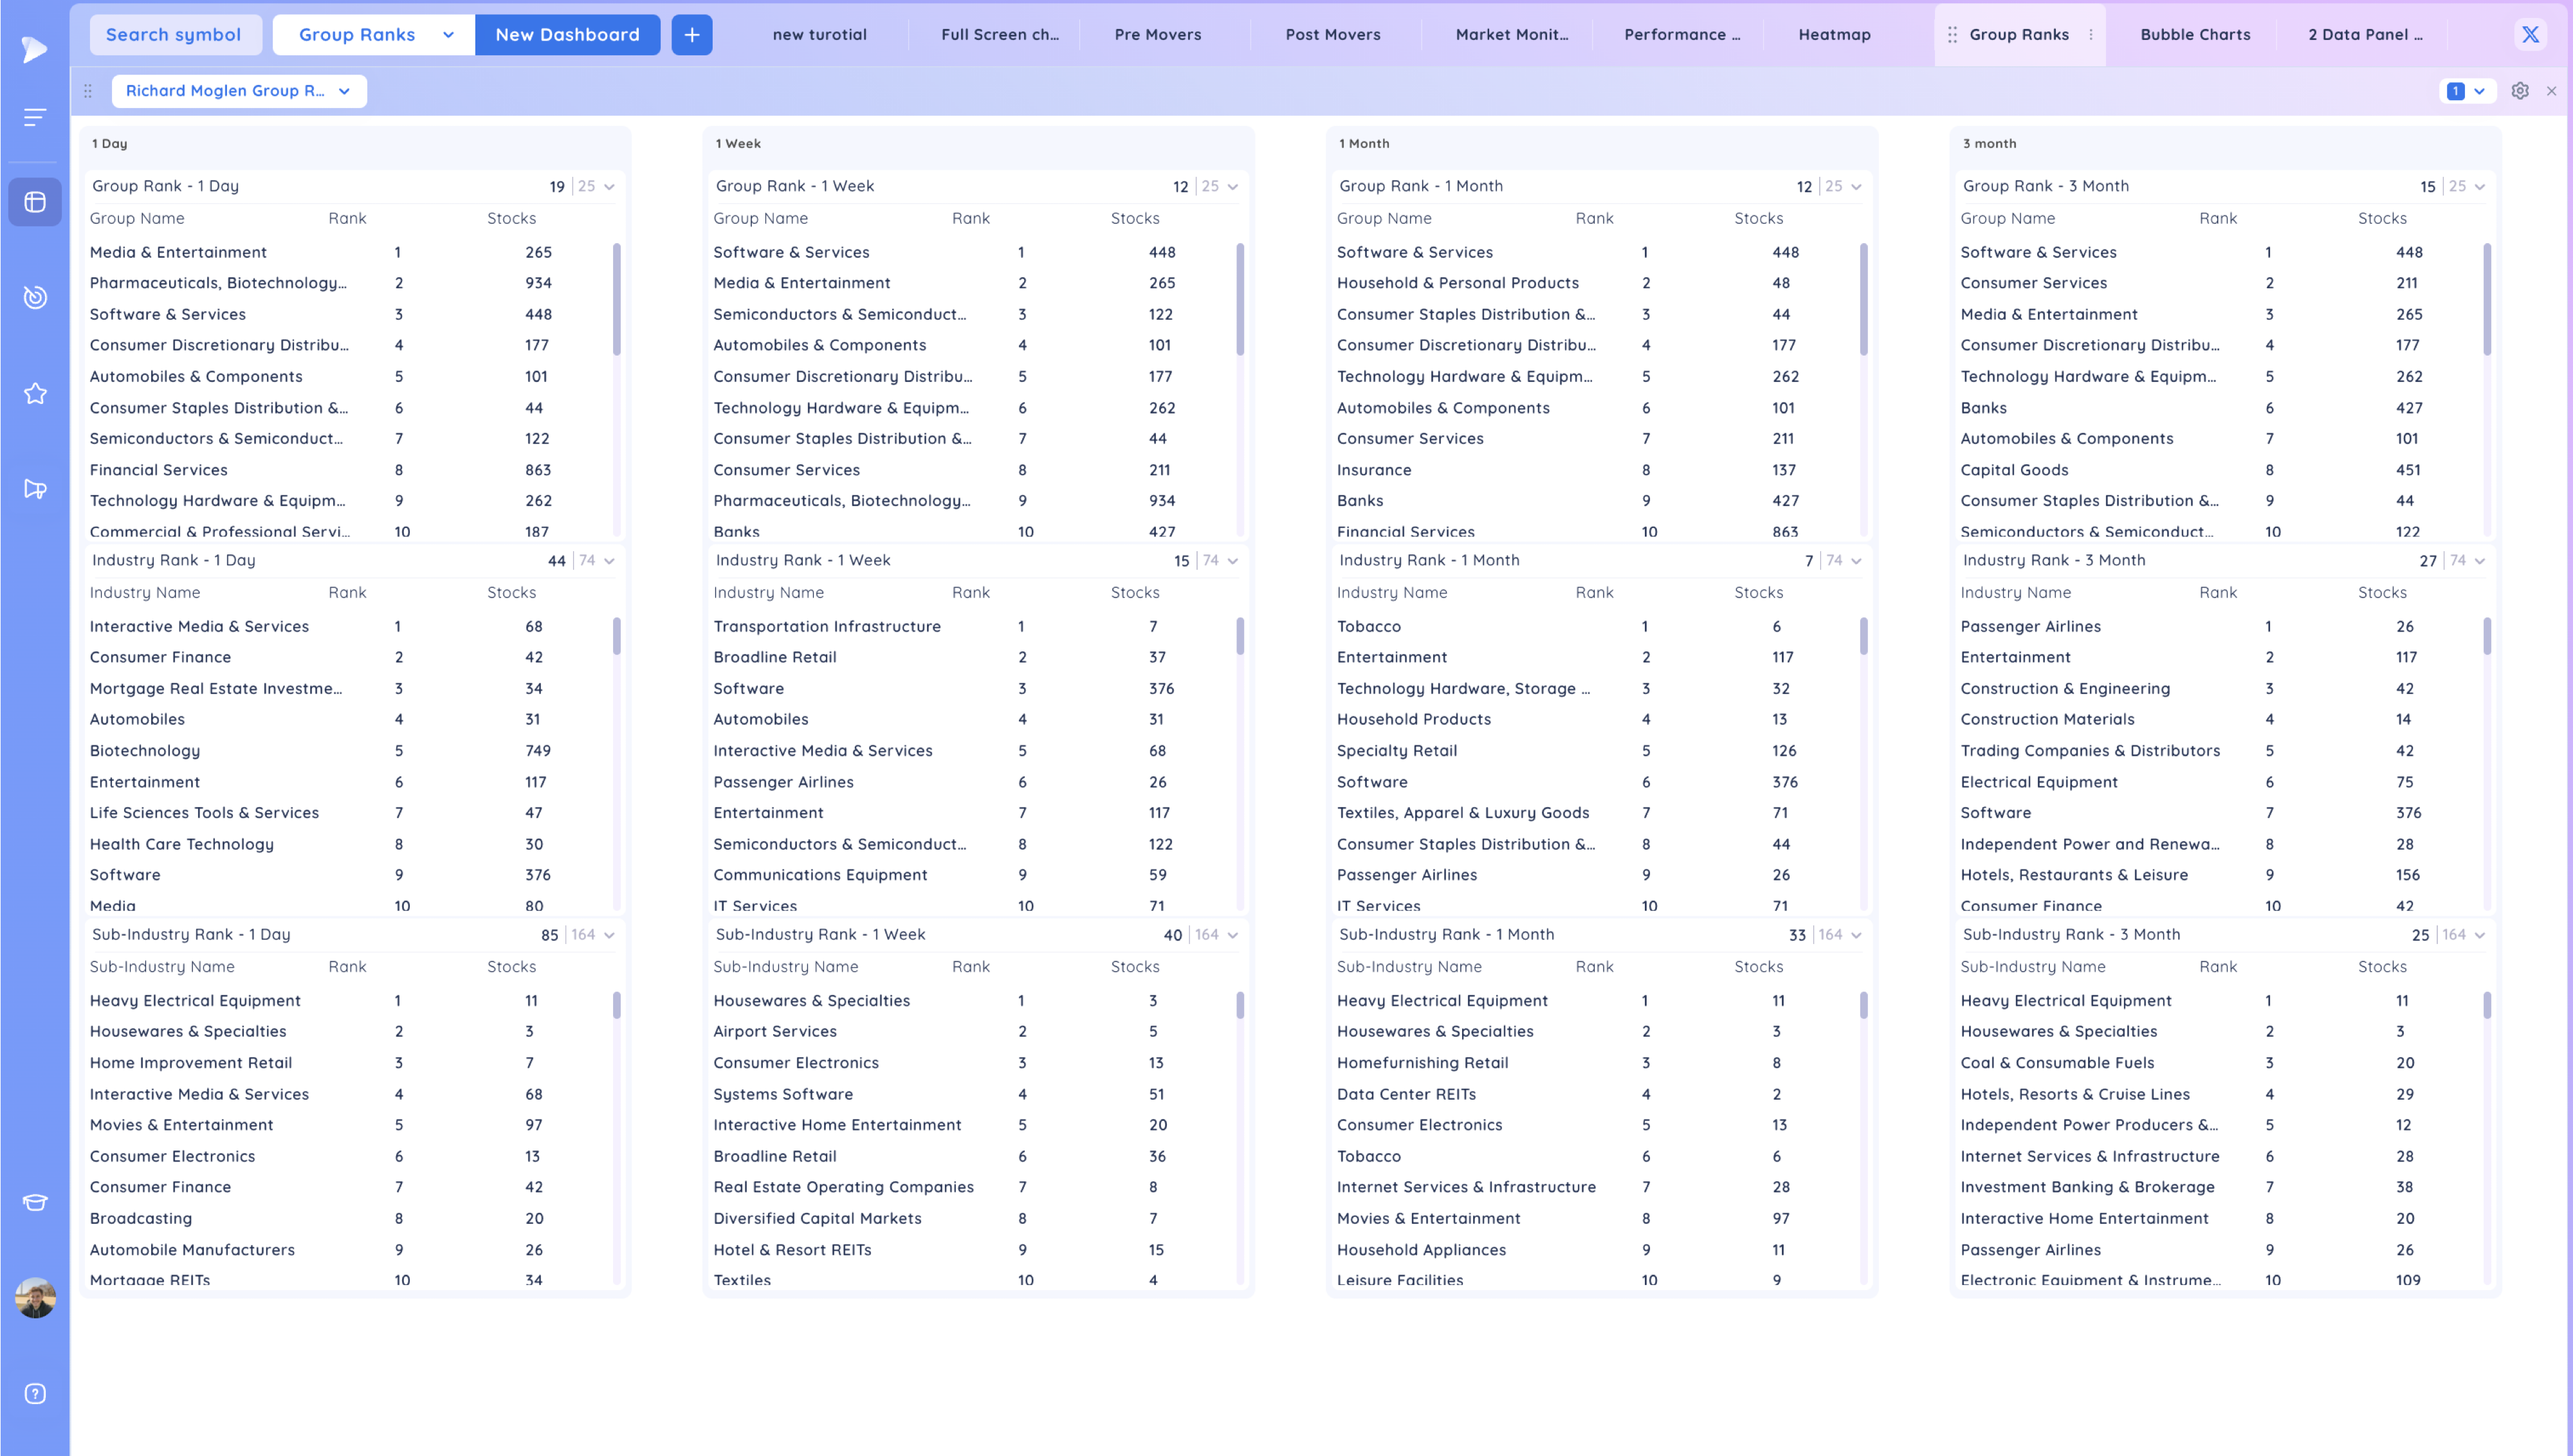The height and width of the screenshot is (1456, 2573).
Task: Expand the Industry Rank - 1 Day chevron
Action: [609, 561]
